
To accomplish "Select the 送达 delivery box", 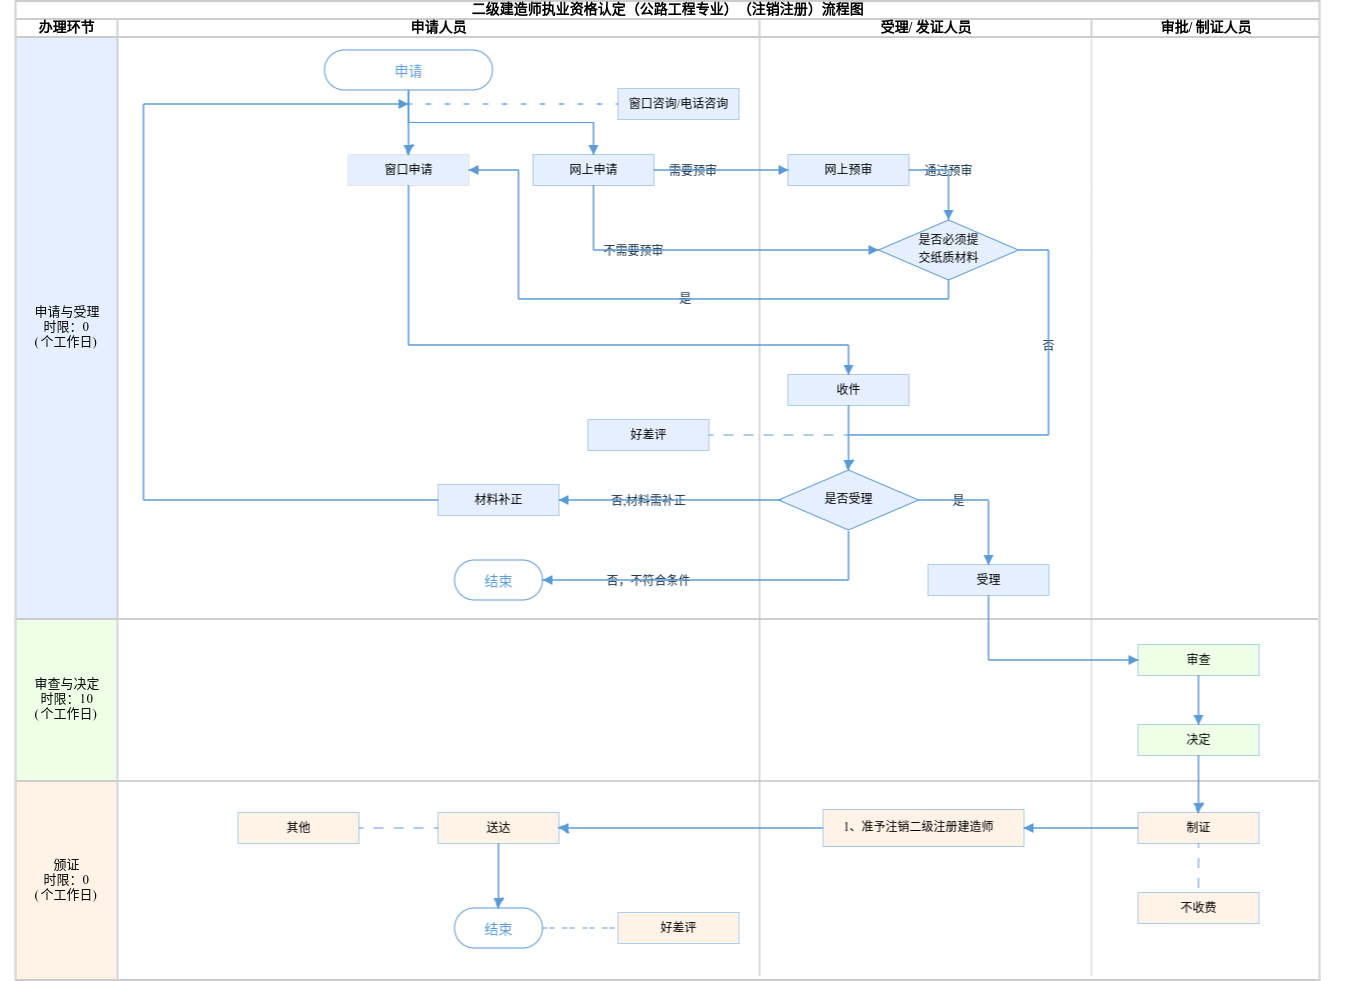I will (498, 828).
